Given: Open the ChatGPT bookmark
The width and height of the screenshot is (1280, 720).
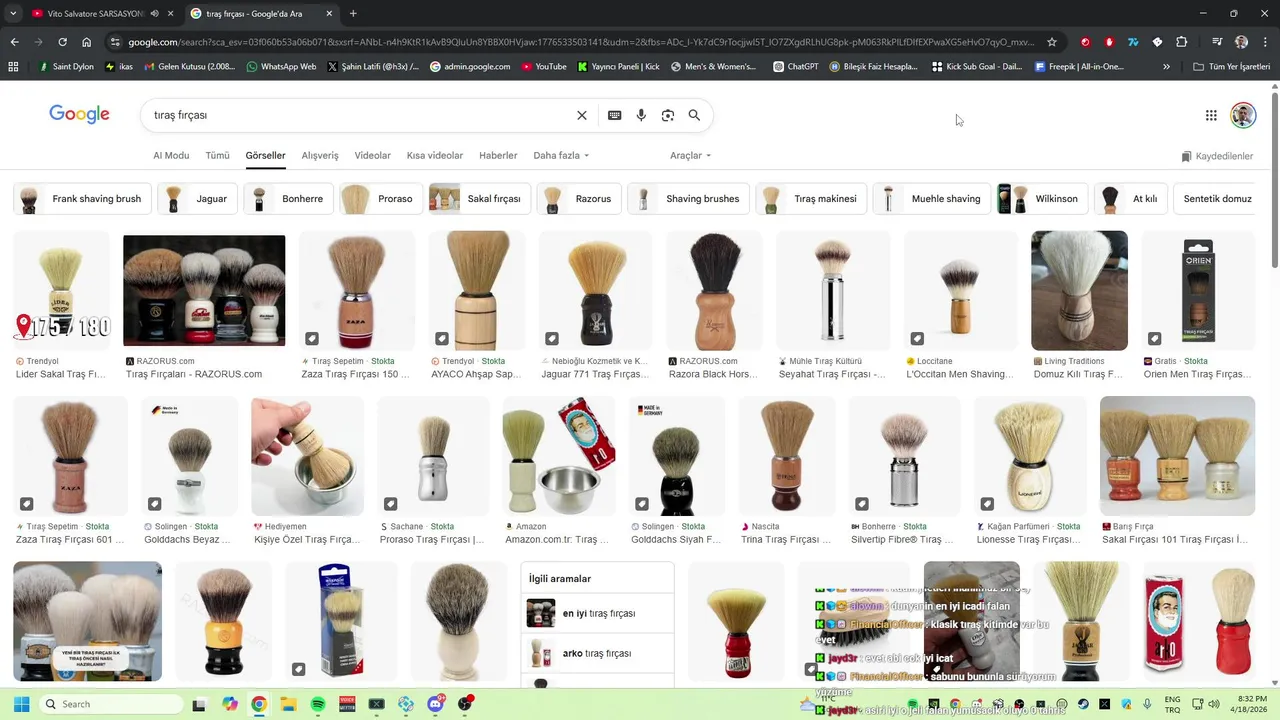Looking at the screenshot, I should [796, 67].
